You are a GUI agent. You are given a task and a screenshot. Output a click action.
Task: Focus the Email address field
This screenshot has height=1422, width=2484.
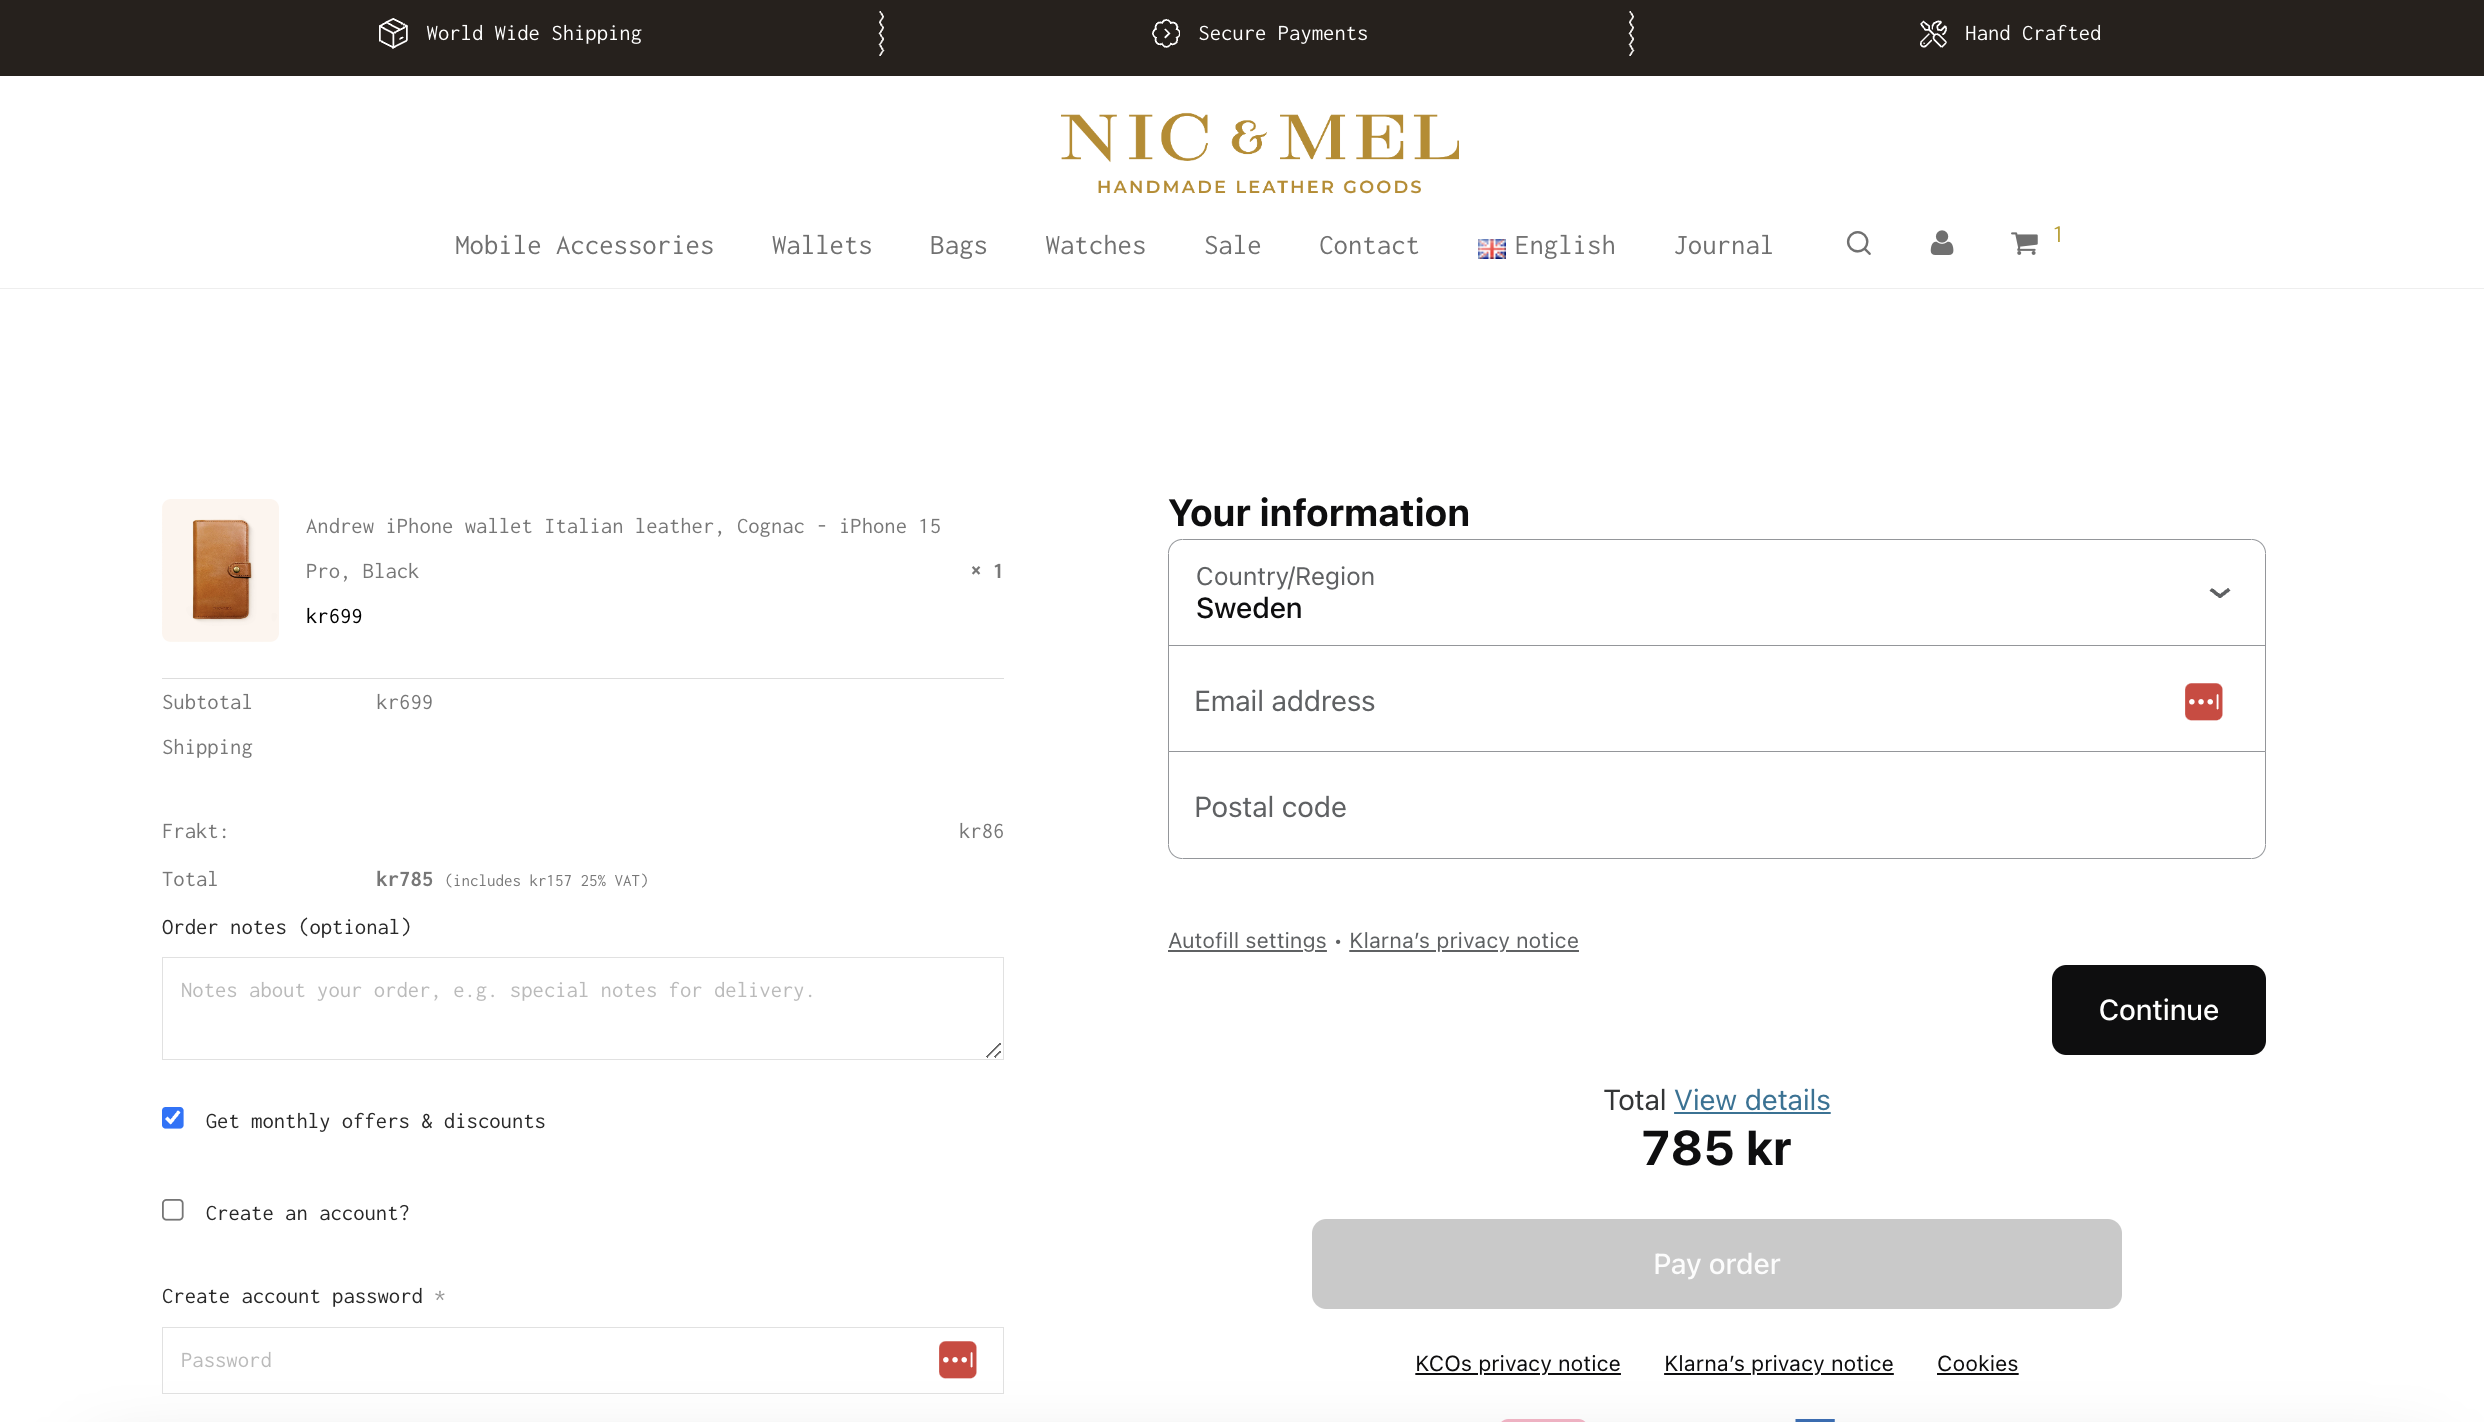[x=1716, y=699]
